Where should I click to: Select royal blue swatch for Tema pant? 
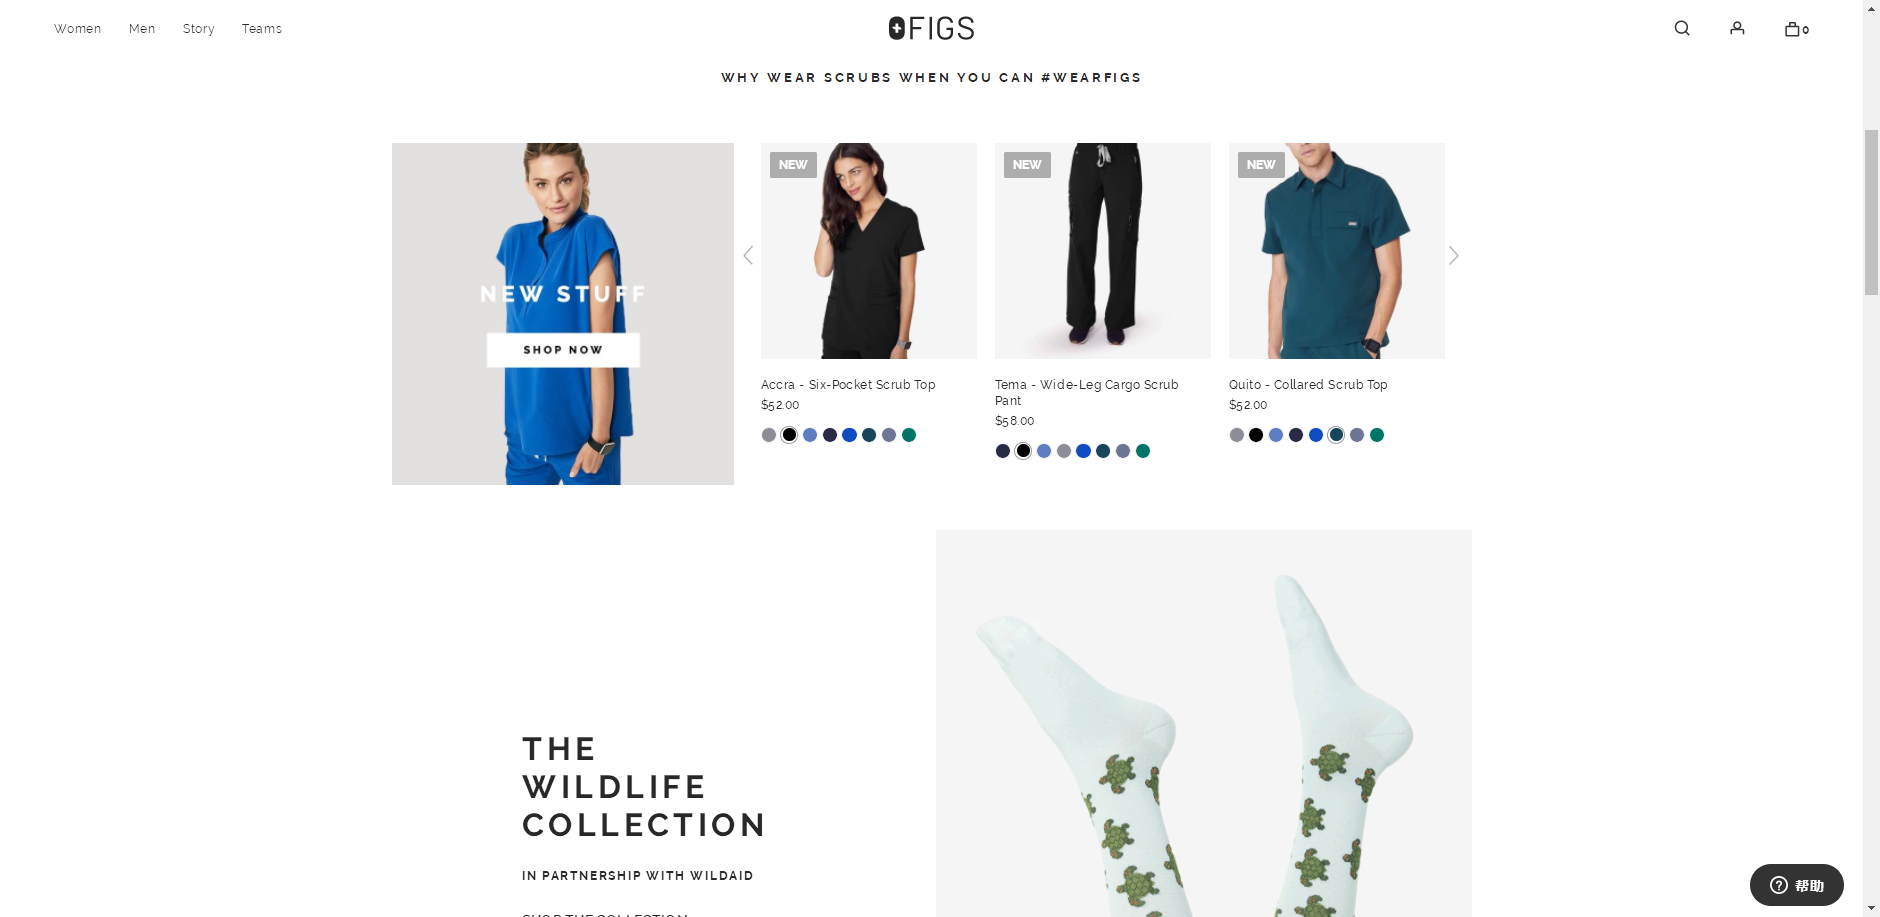pos(1083,451)
